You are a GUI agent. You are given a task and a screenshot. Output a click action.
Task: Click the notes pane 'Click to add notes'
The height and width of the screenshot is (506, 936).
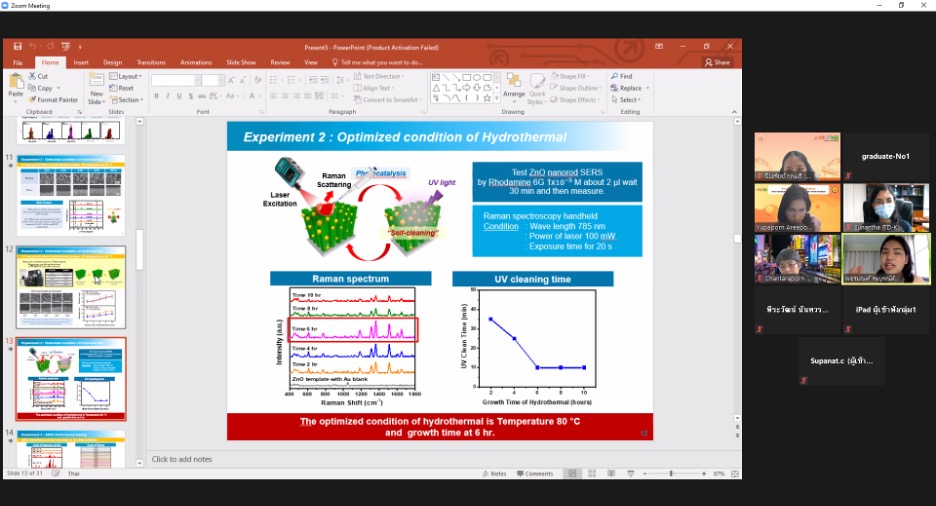pyautogui.click(x=181, y=459)
